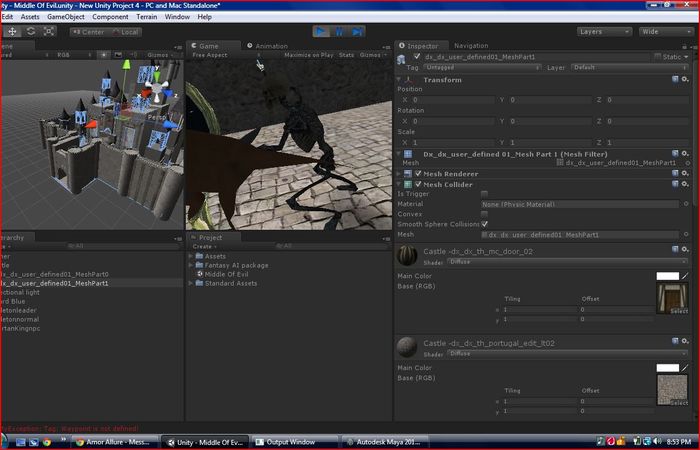Toggle the GameObject active checkbox in Inspector

[417, 56]
